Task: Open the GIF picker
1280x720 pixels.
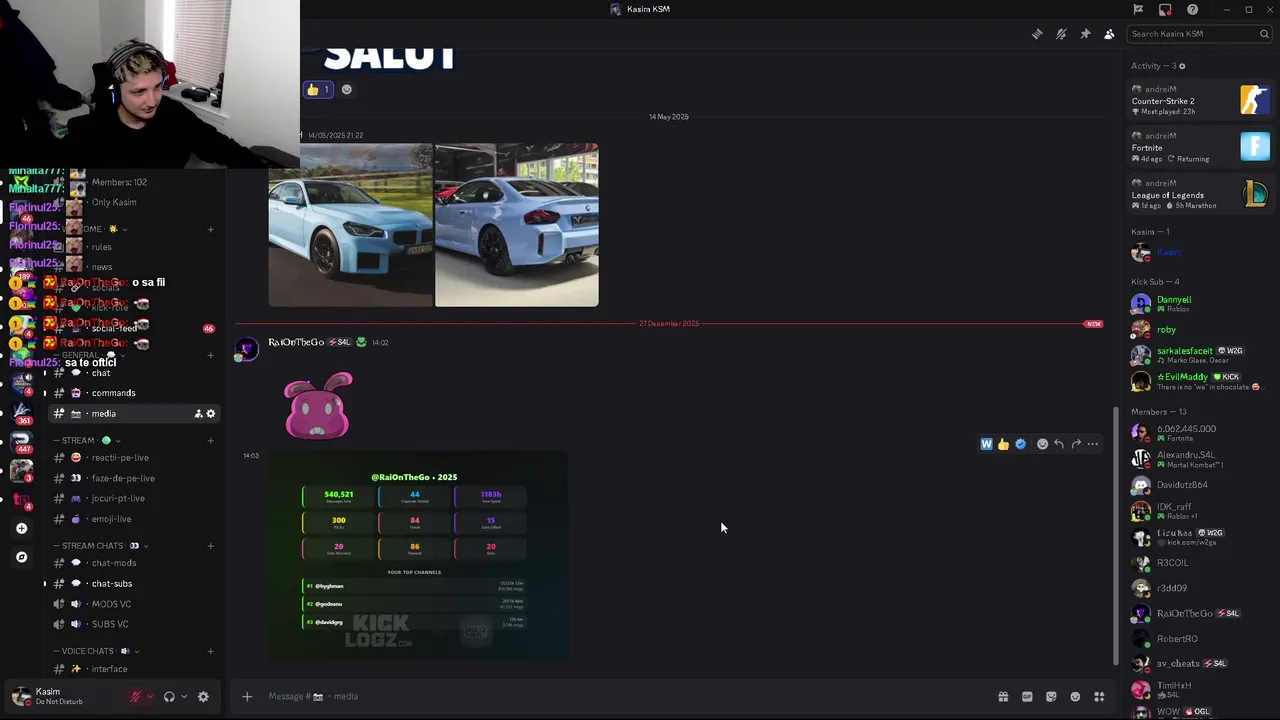Action: pos(1027,697)
